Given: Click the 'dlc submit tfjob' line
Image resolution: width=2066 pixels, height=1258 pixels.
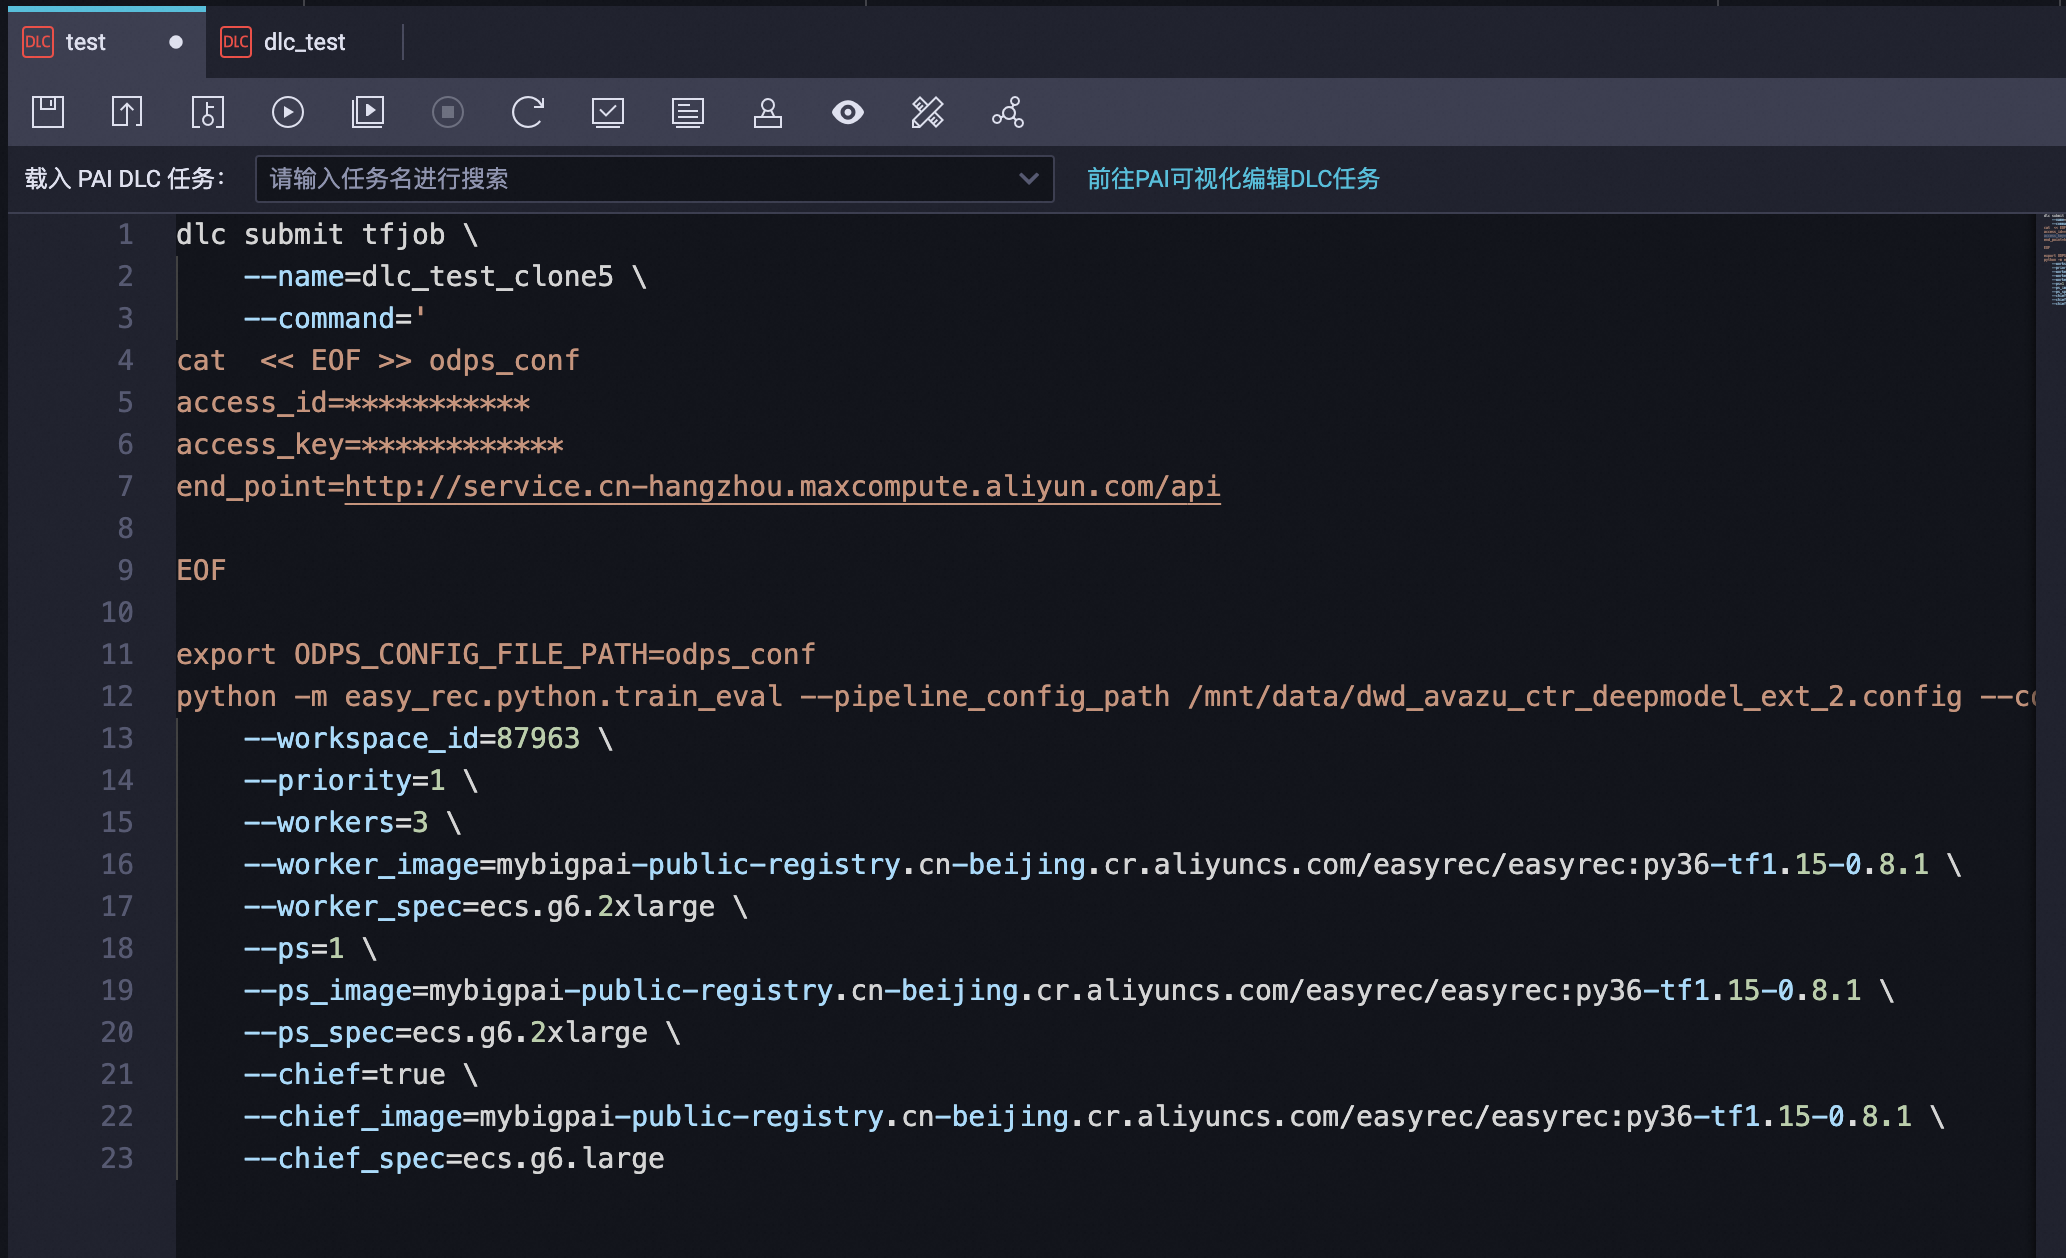Looking at the screenshot, I should (x=327, y=234).
